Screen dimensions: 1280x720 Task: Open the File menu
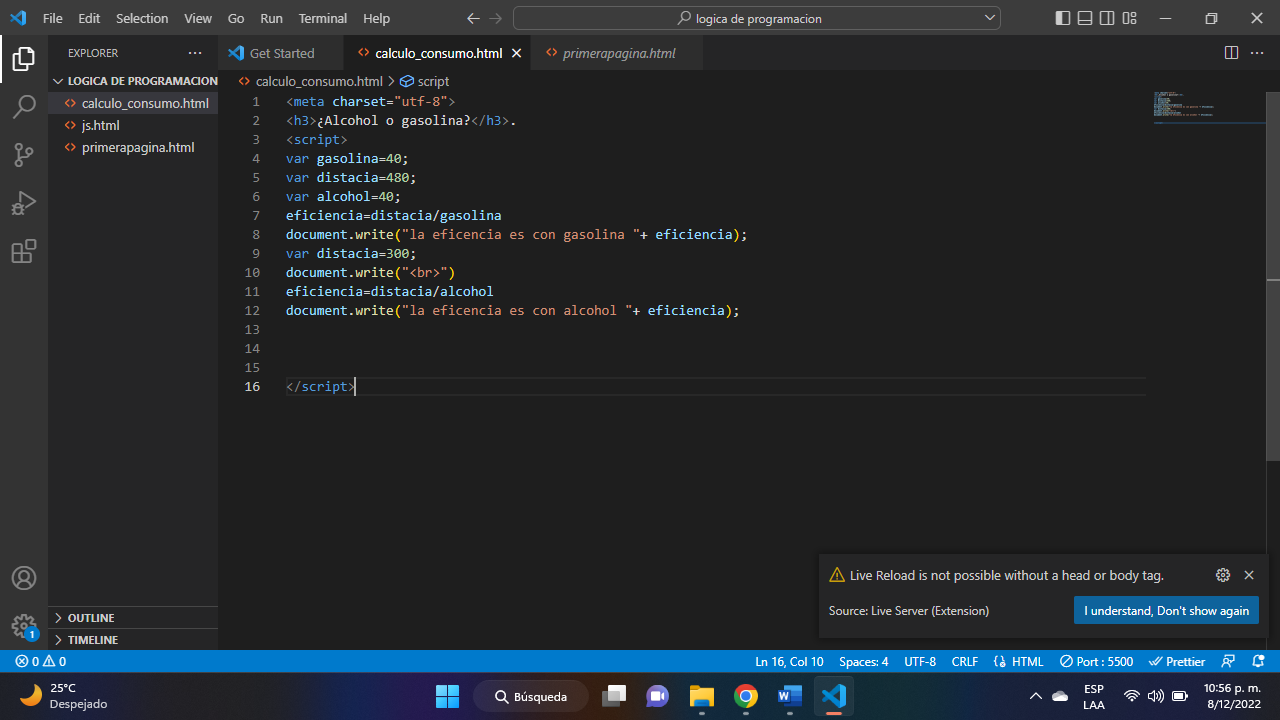[x=53, y=18]
